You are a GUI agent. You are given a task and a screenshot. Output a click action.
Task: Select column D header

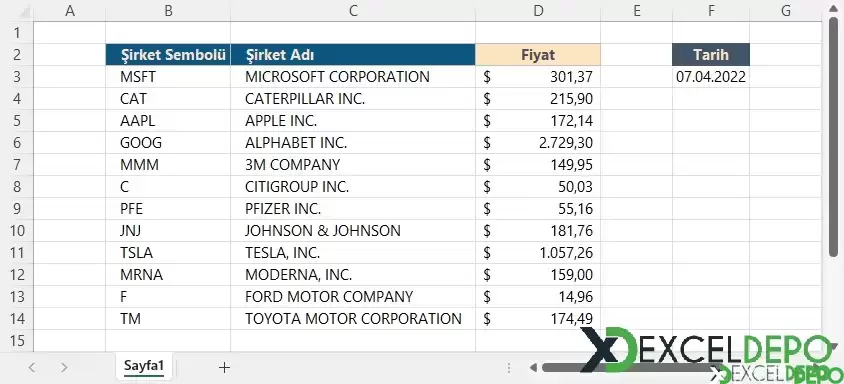(538, 11)
